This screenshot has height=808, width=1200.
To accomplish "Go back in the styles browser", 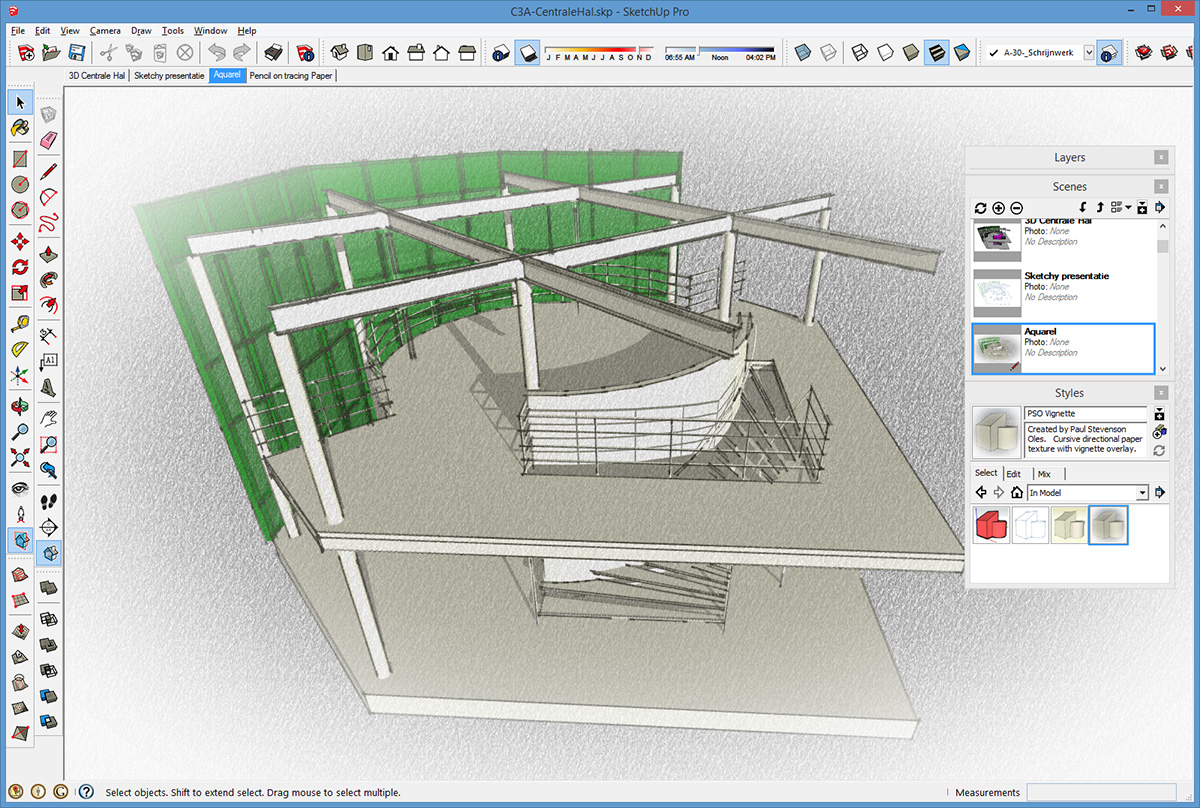I will click(x=981, y=493).
